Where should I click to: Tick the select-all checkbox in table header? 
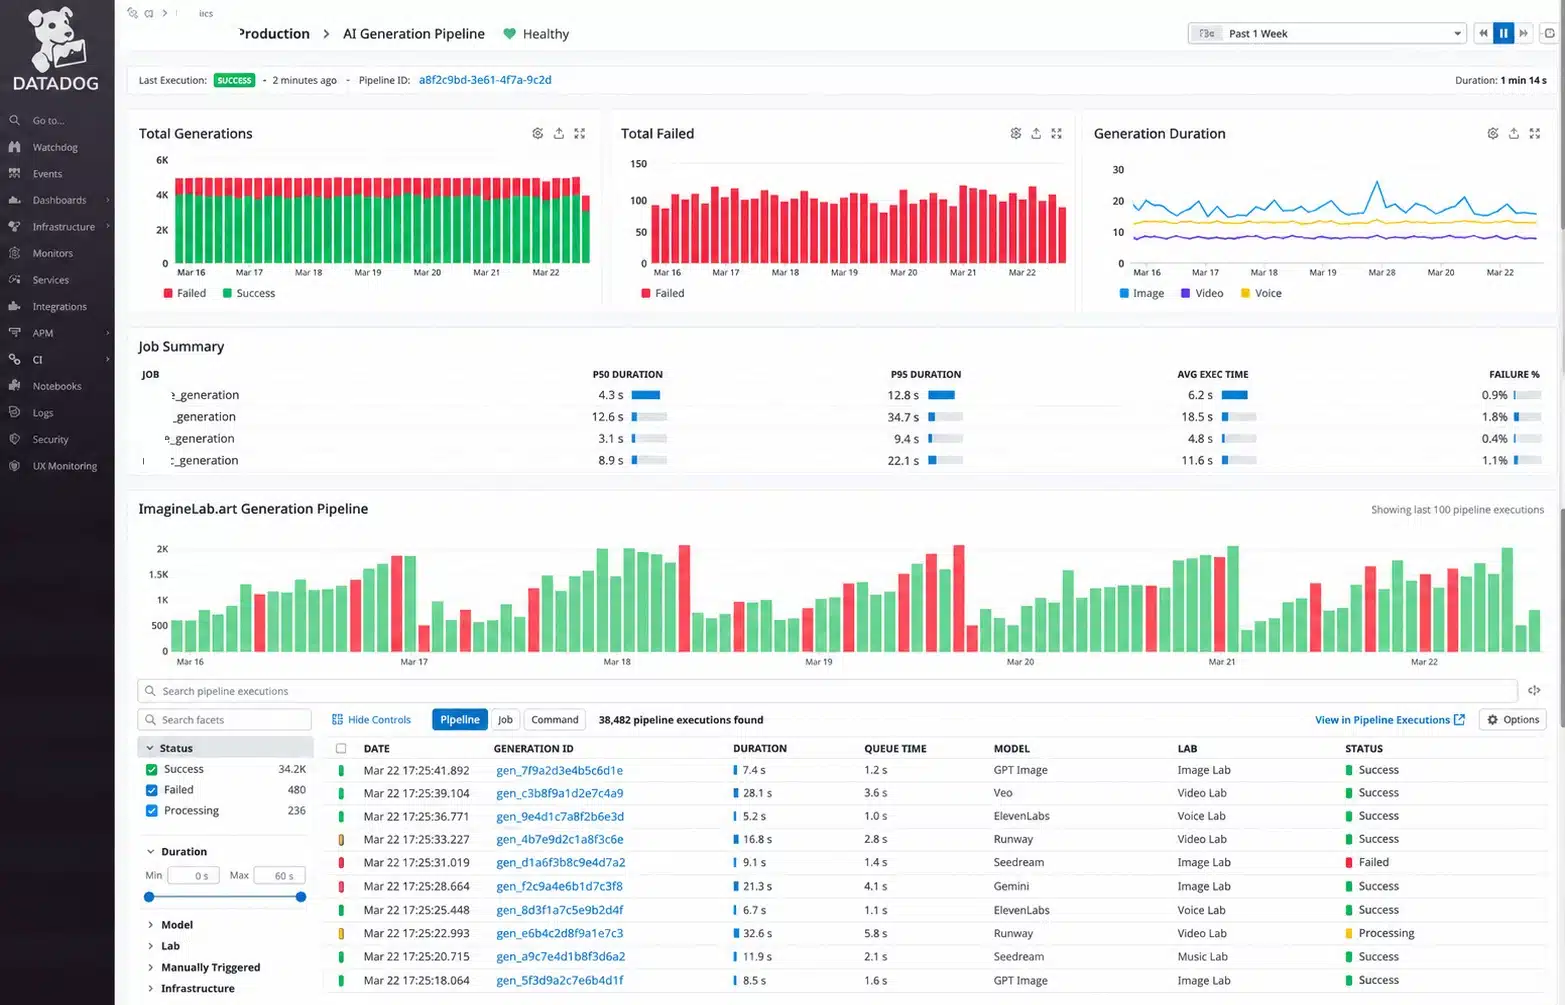pyautogui.click(x=341, y=748)
